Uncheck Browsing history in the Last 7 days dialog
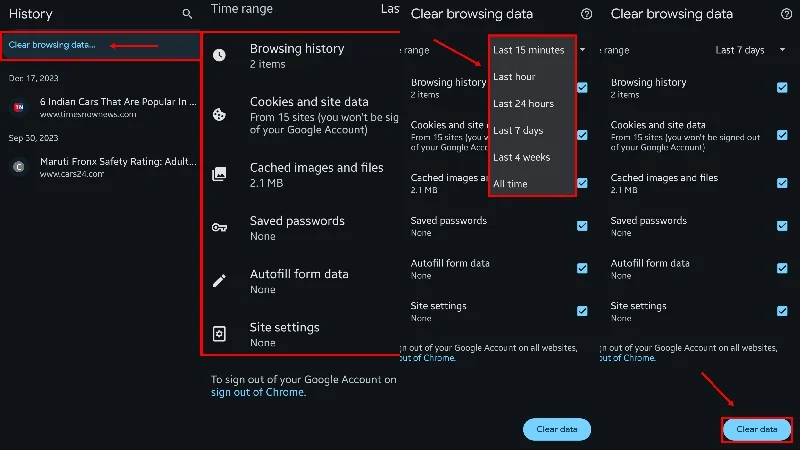800x450 pixels. pyautogui.click(x=782, y=88)
